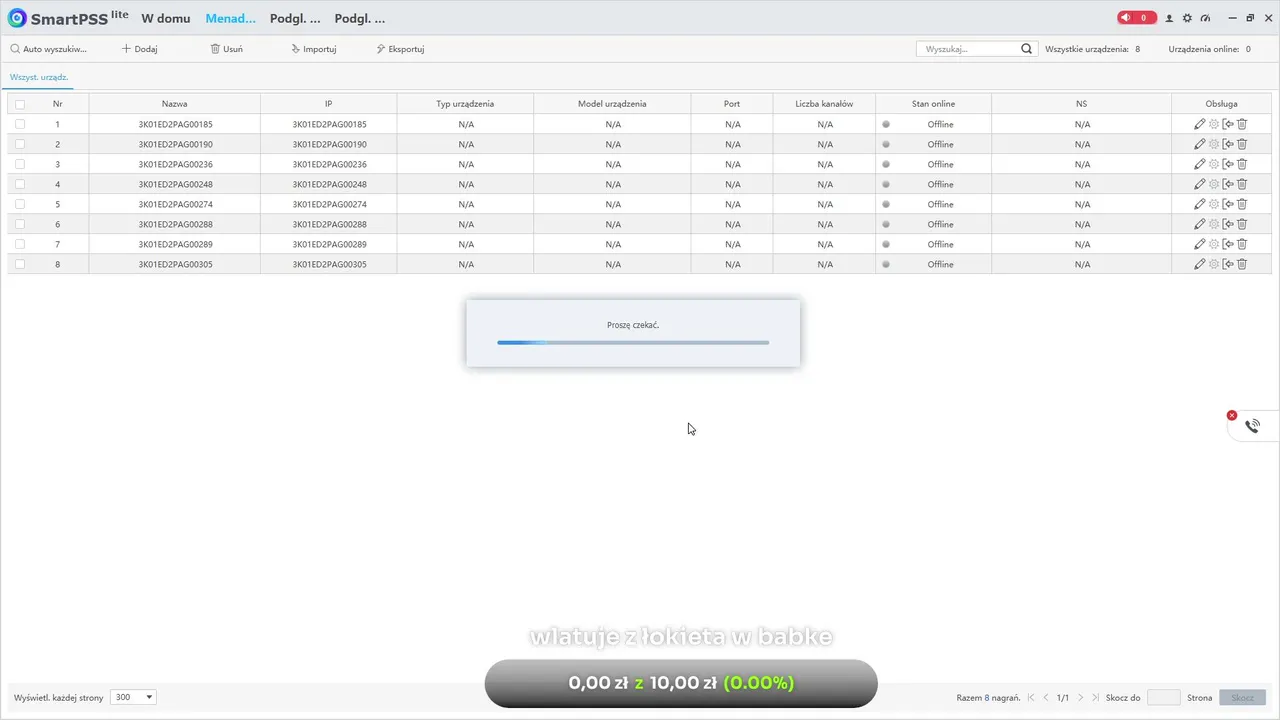
Task: Open the system performance gauge icon
Action: click(1205, 18)
